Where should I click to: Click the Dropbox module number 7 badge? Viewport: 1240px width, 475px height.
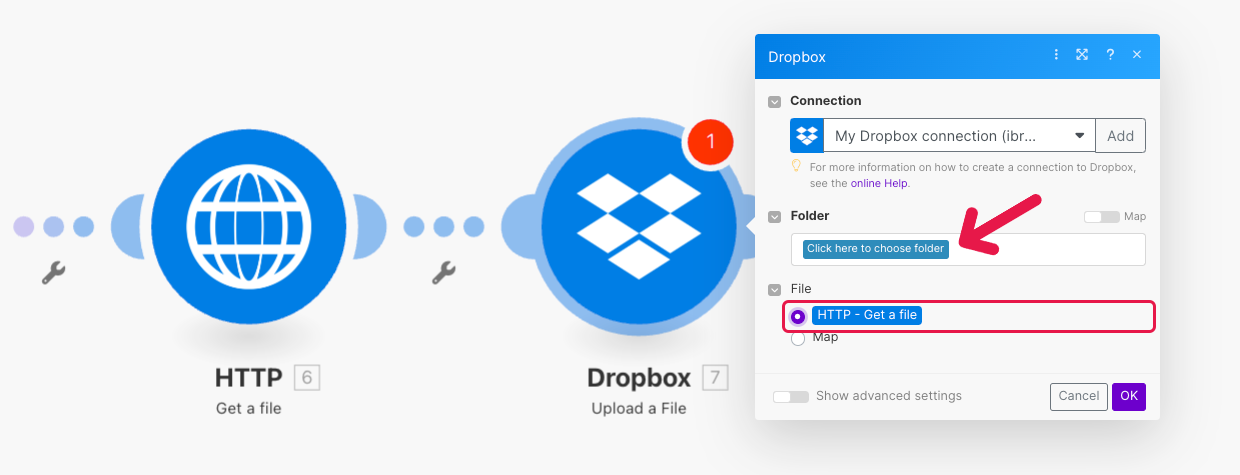tap(715, 378)
